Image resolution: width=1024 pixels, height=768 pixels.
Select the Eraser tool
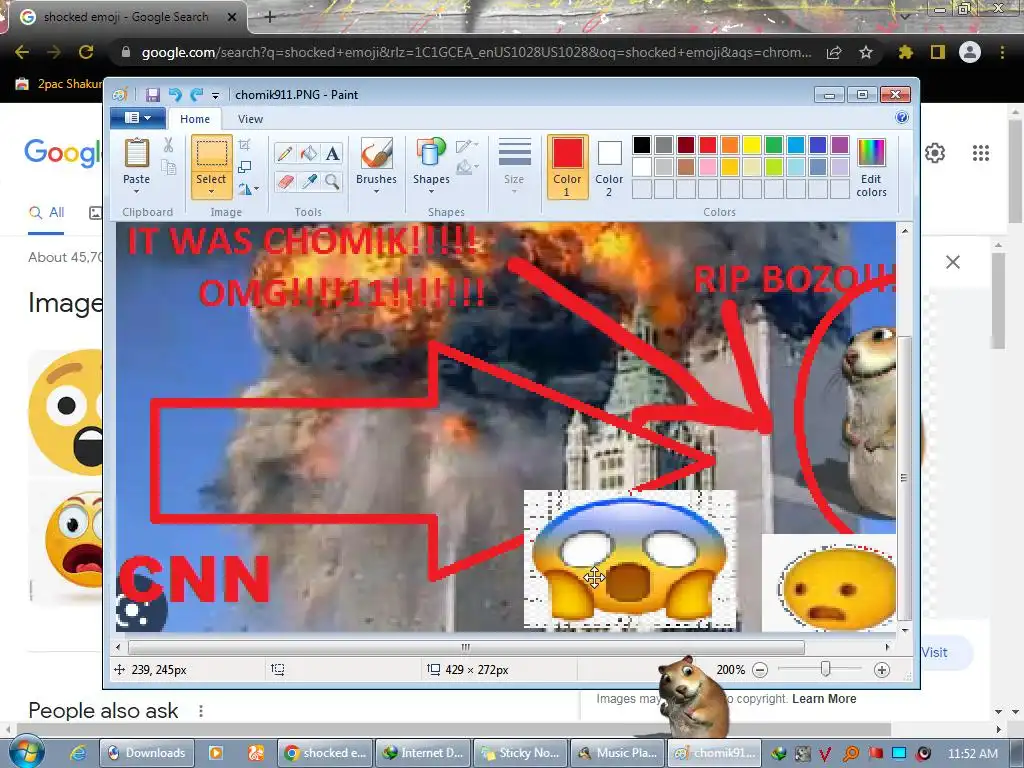[285, 181]
